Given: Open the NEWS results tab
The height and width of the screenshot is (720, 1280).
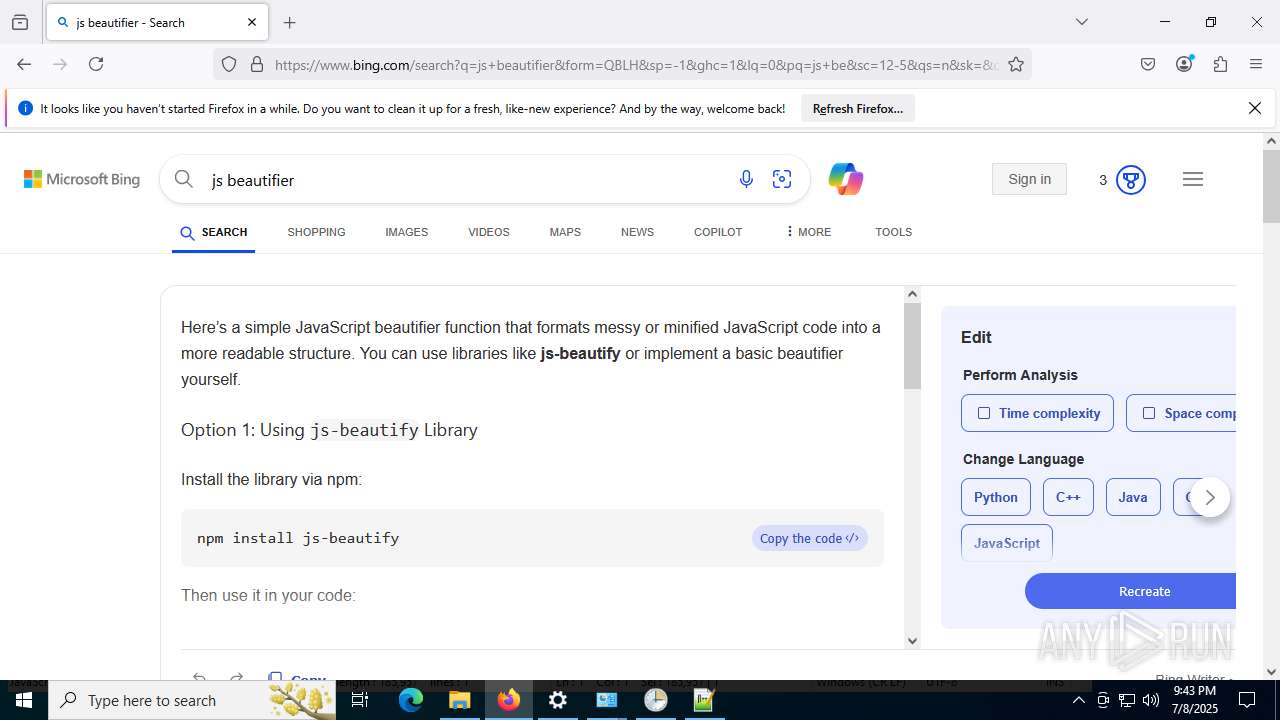Looking at the screenshot, I should pos(637,232).
